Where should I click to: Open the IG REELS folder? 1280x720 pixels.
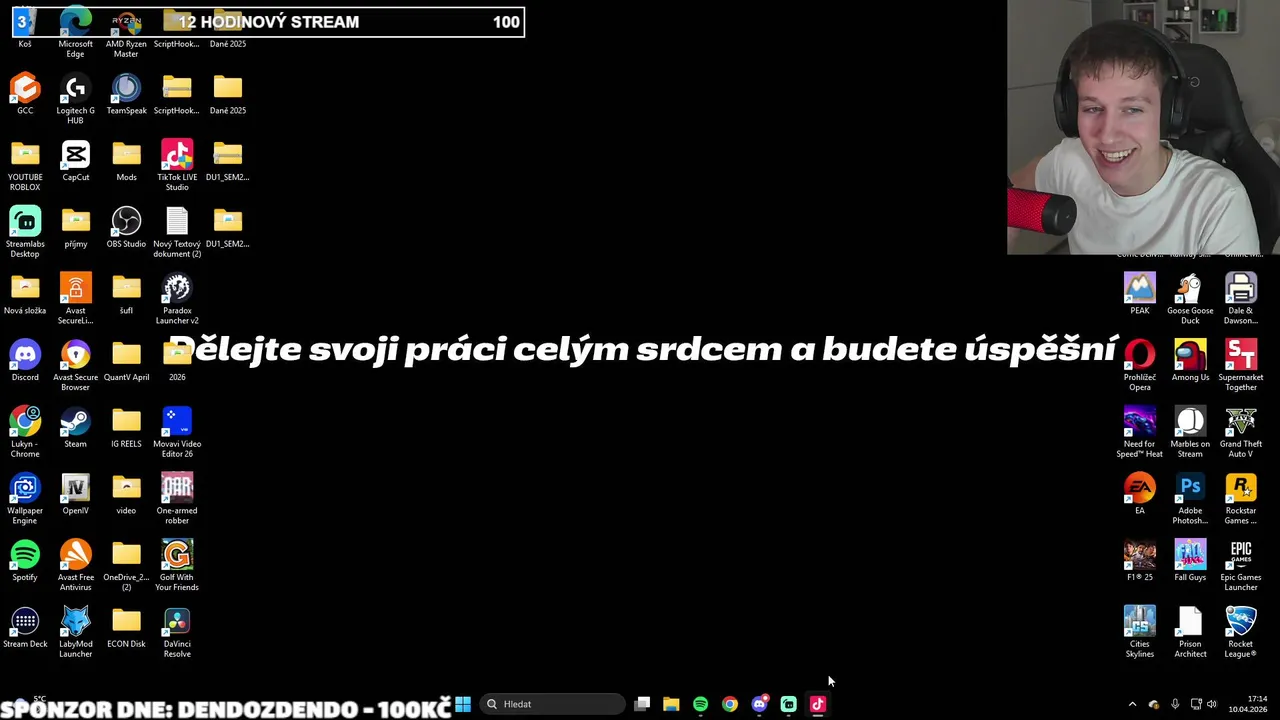click(x=126, y=427)
